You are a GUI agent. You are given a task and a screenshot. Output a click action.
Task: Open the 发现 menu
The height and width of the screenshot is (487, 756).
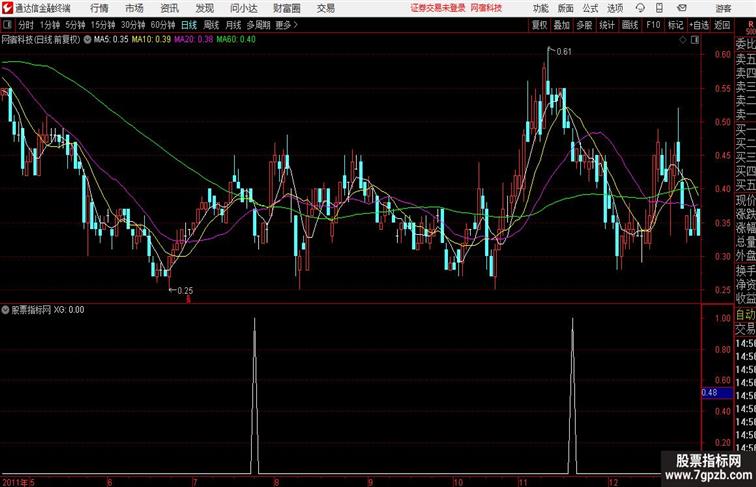[204, 8]
